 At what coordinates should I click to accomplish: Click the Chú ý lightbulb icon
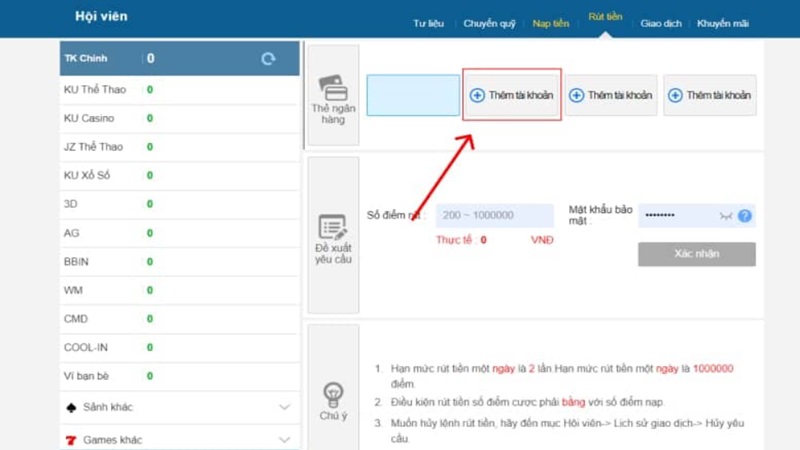click(333, 394)
